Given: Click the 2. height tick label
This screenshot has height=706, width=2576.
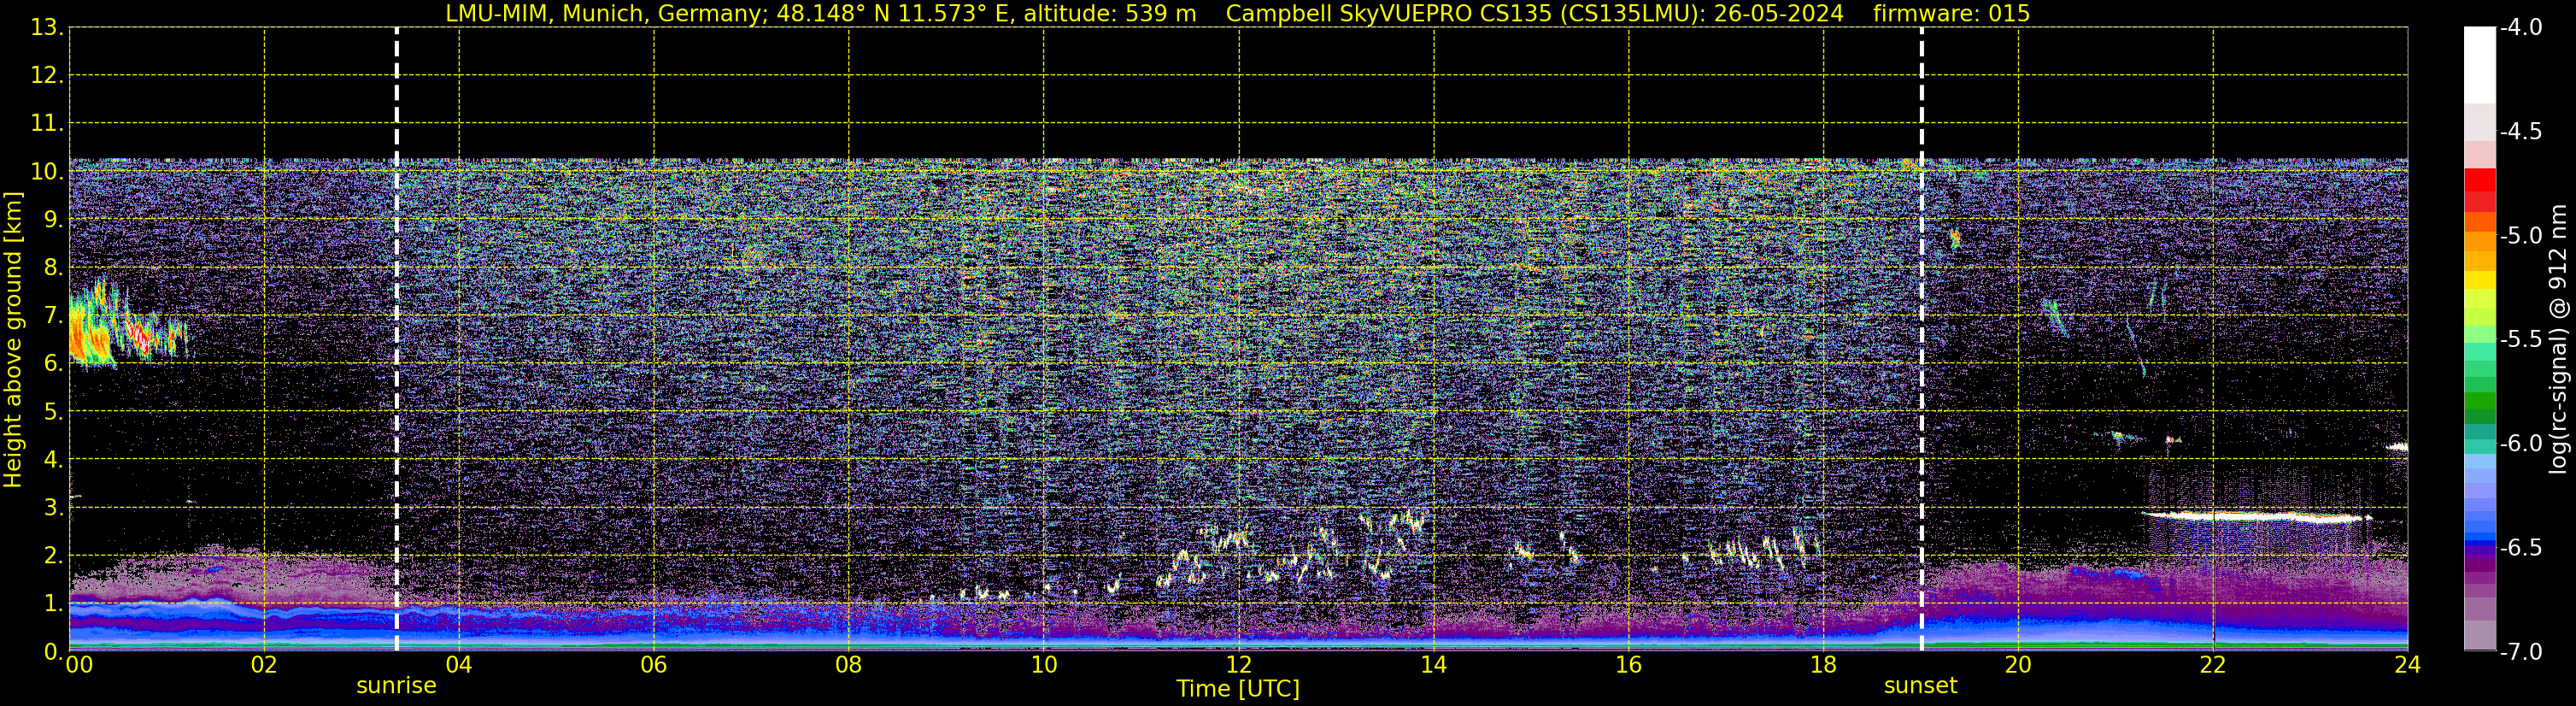Looking at the screenshot, I should click(53, 556).
